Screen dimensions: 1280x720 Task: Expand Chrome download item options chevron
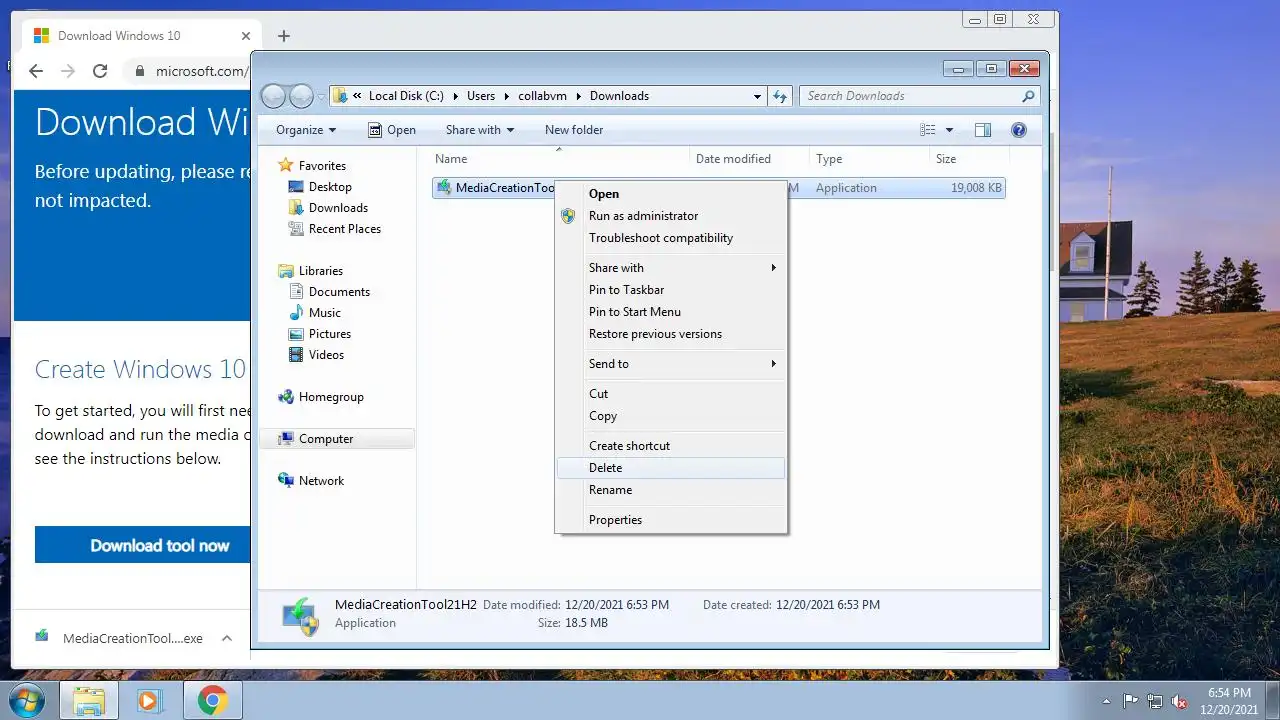[227, 638]
